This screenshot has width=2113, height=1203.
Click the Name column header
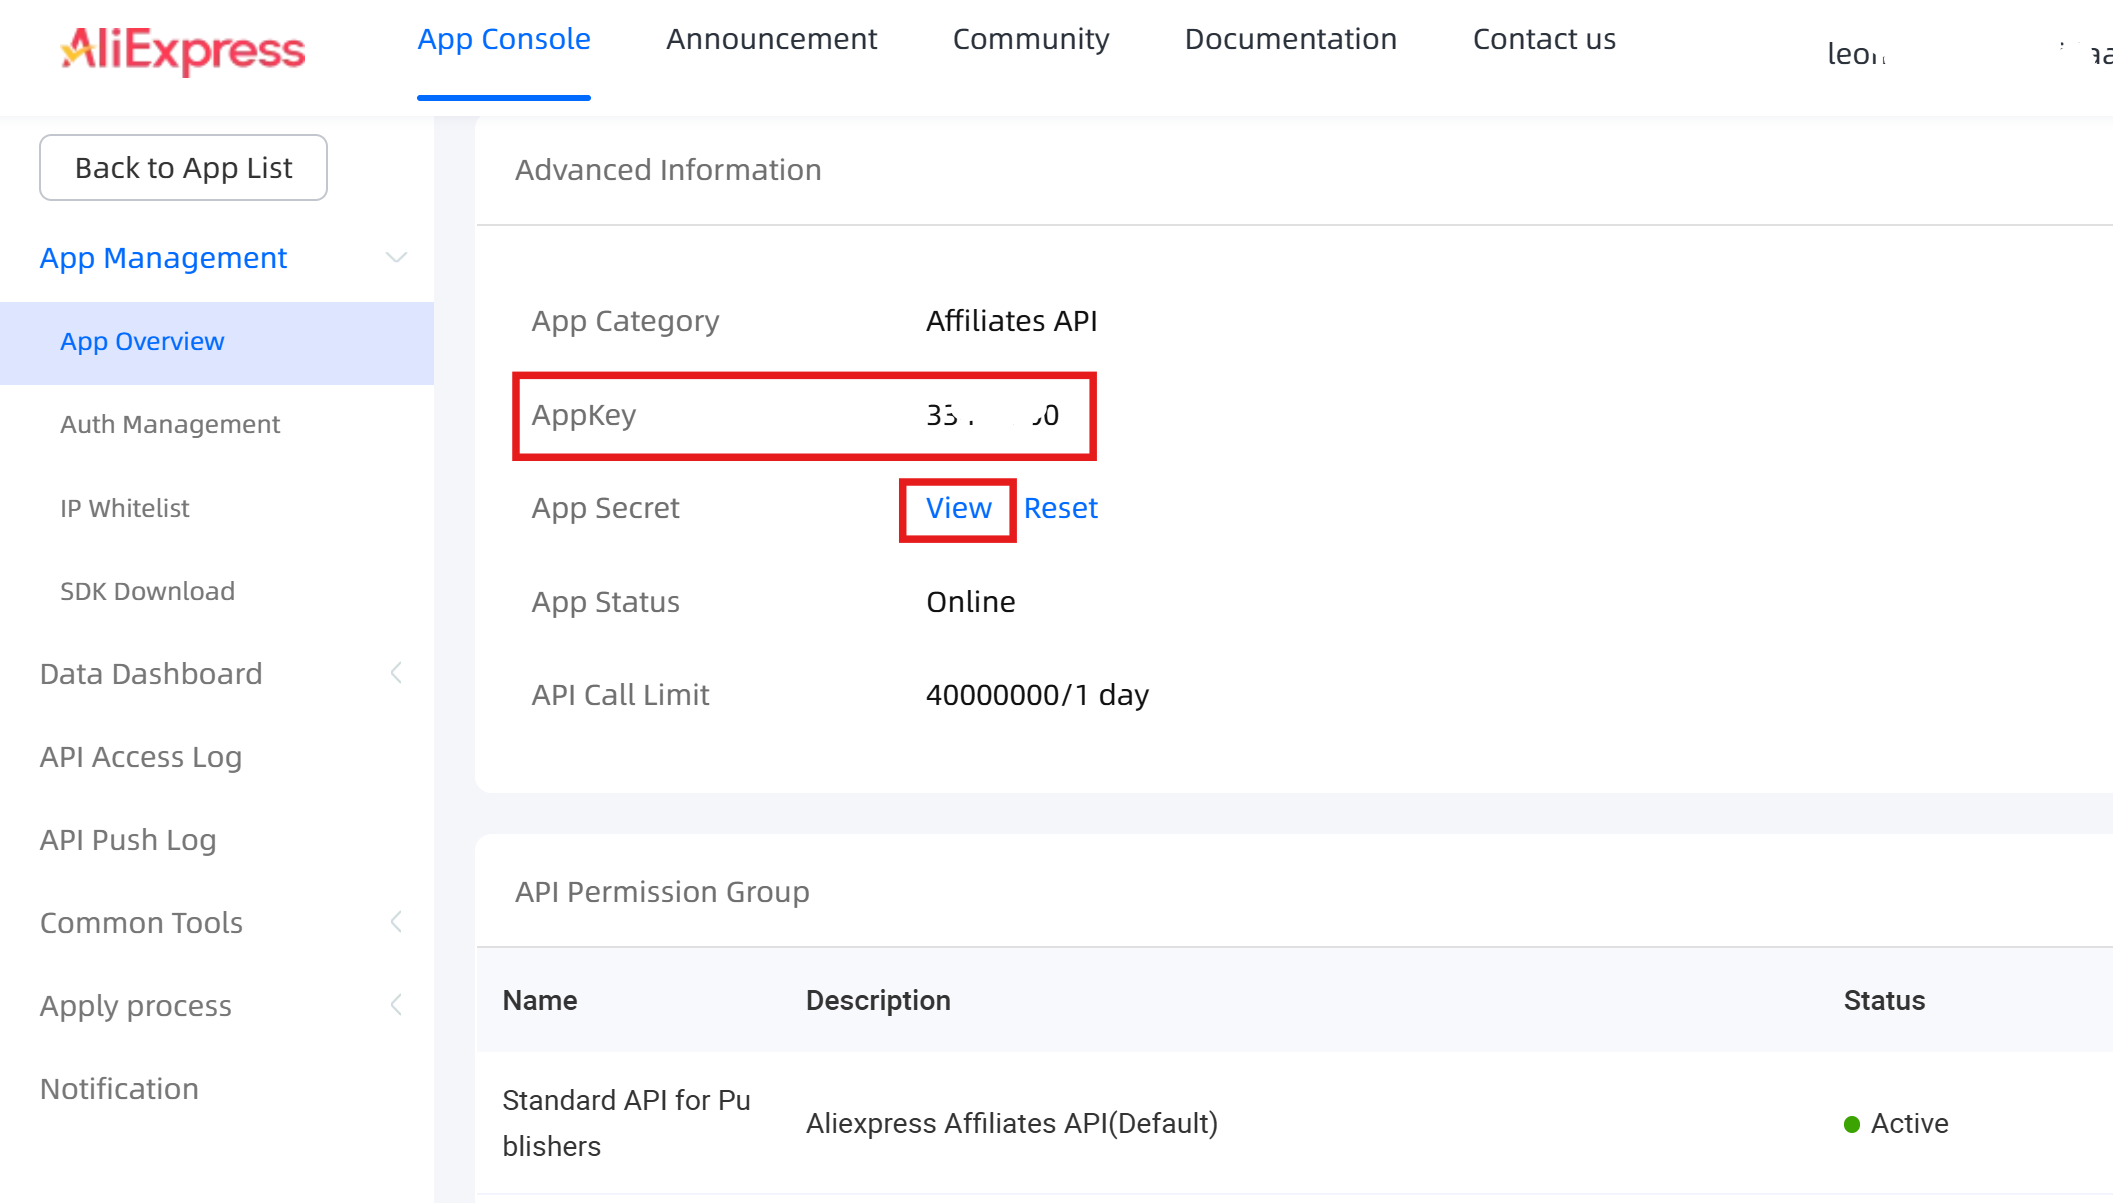tap(540, 1001)
